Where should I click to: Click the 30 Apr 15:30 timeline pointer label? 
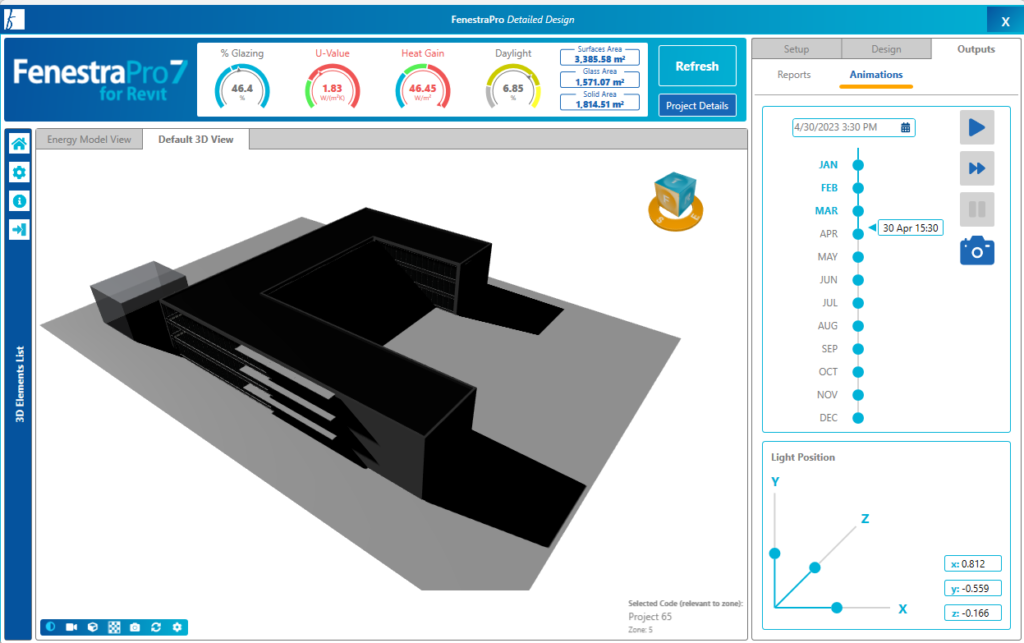coord(910,228)
